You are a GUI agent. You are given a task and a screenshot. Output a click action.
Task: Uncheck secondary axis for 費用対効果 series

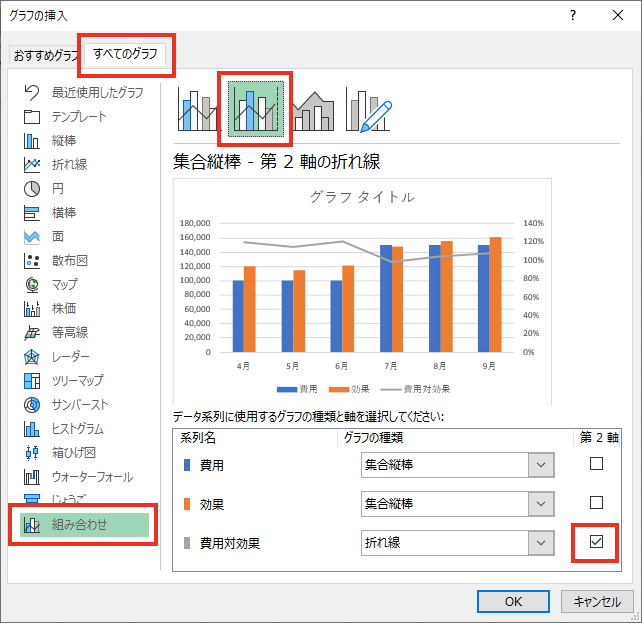[x=596, y=541]
